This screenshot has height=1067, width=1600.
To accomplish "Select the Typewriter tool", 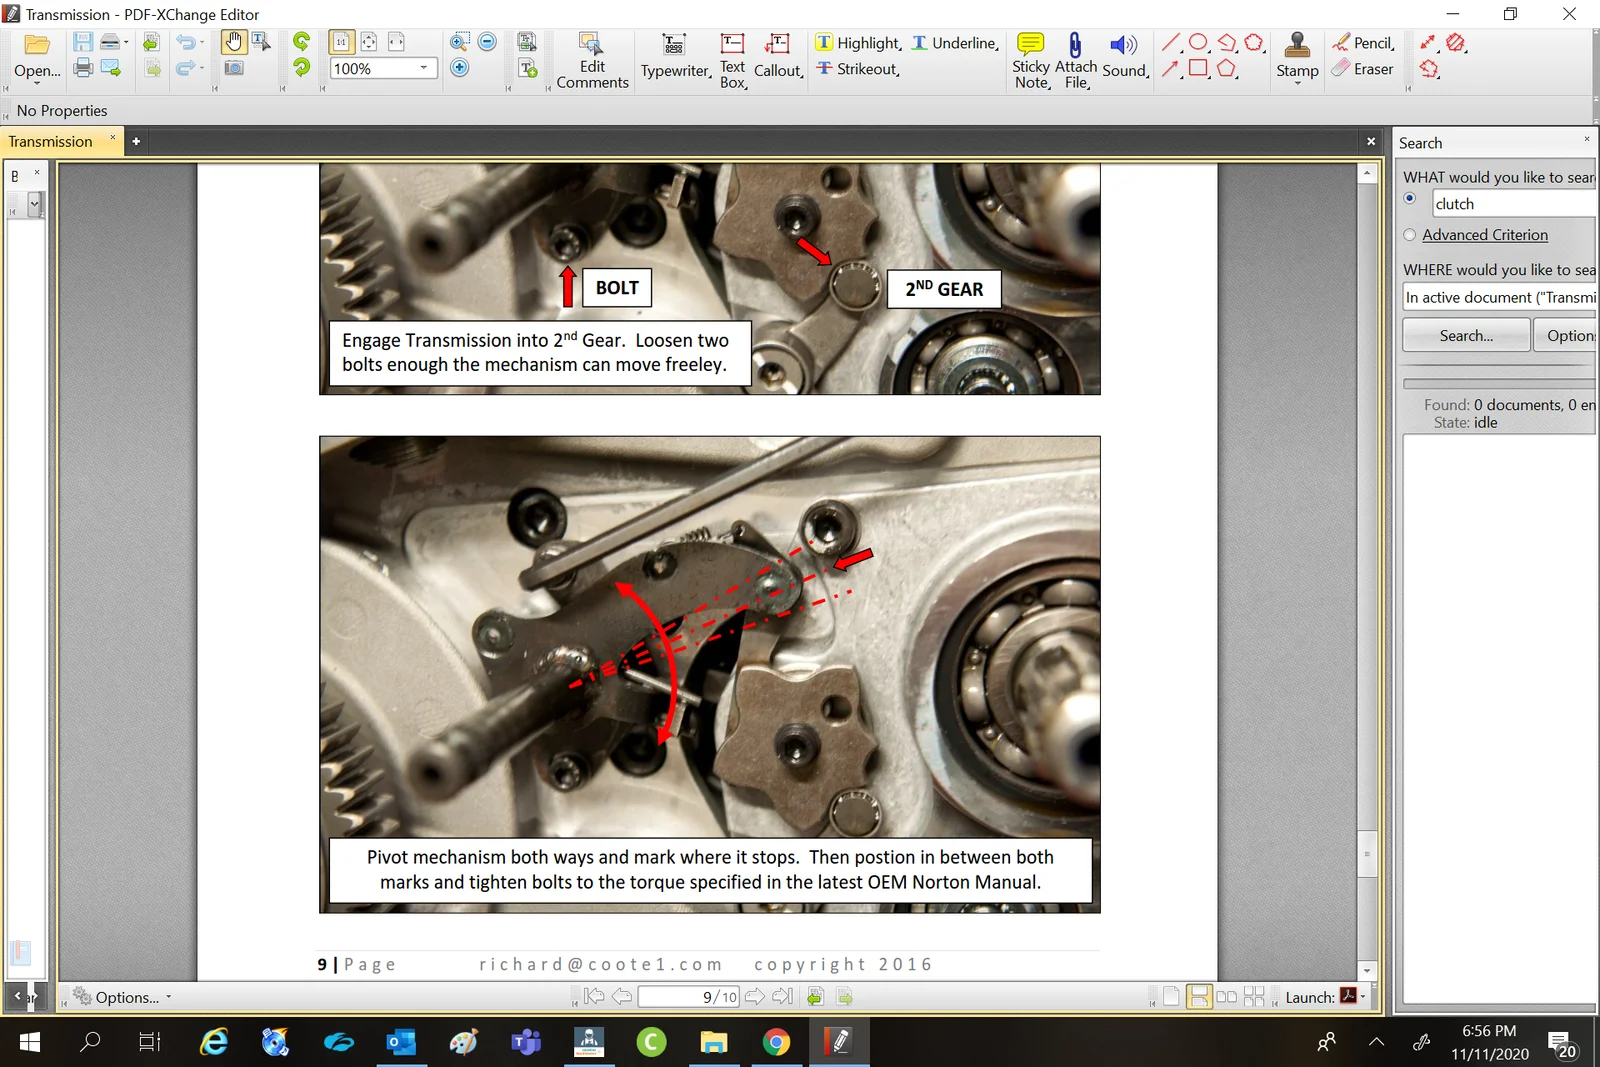I will click(x=674, y=58).
